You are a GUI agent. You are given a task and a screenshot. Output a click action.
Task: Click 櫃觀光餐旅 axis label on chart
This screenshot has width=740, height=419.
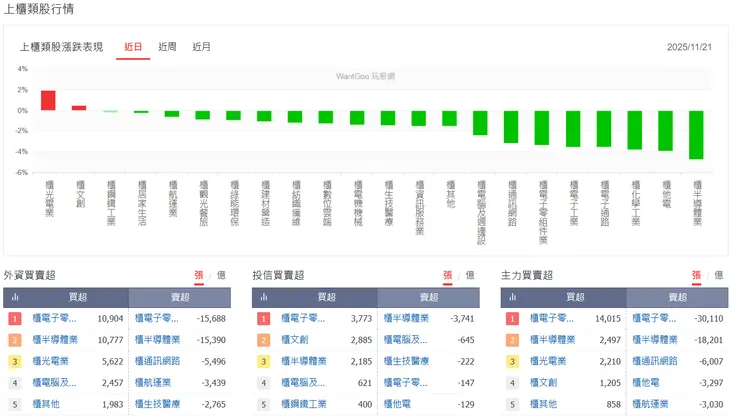click(x=203, y=203)
